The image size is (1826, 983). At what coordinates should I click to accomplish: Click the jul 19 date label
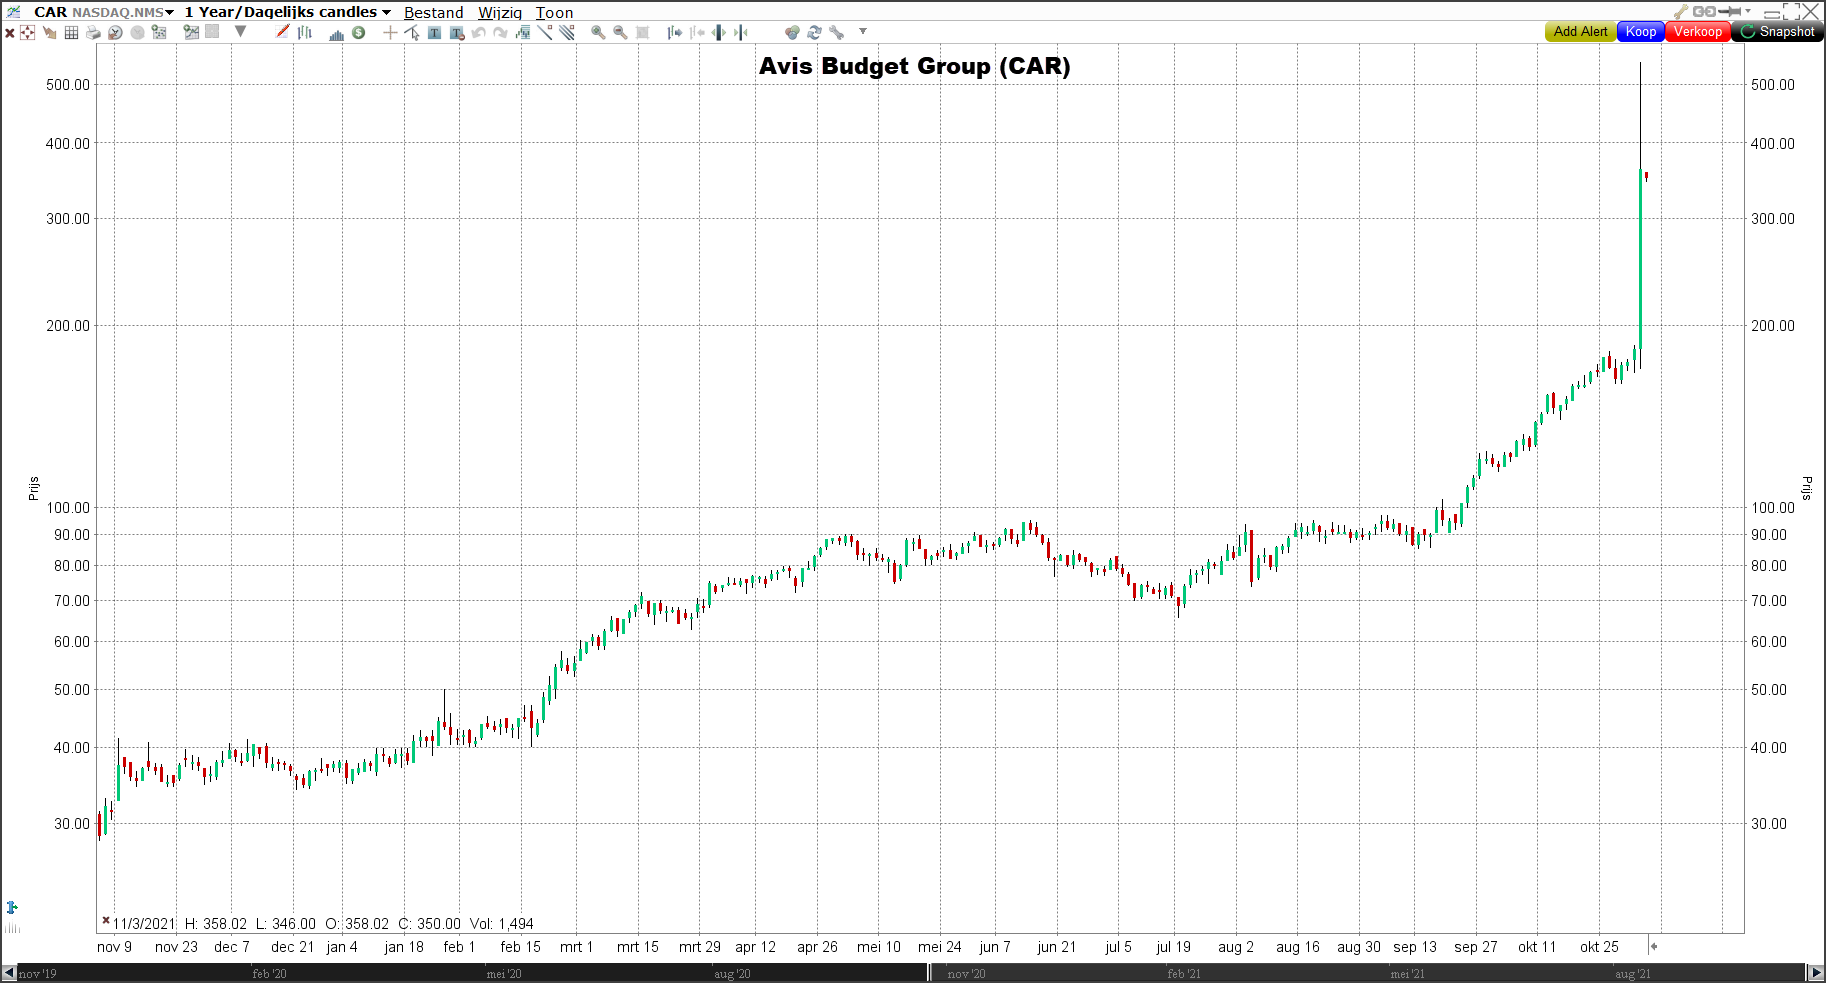pyautogui.click(x=1173, y=947)
